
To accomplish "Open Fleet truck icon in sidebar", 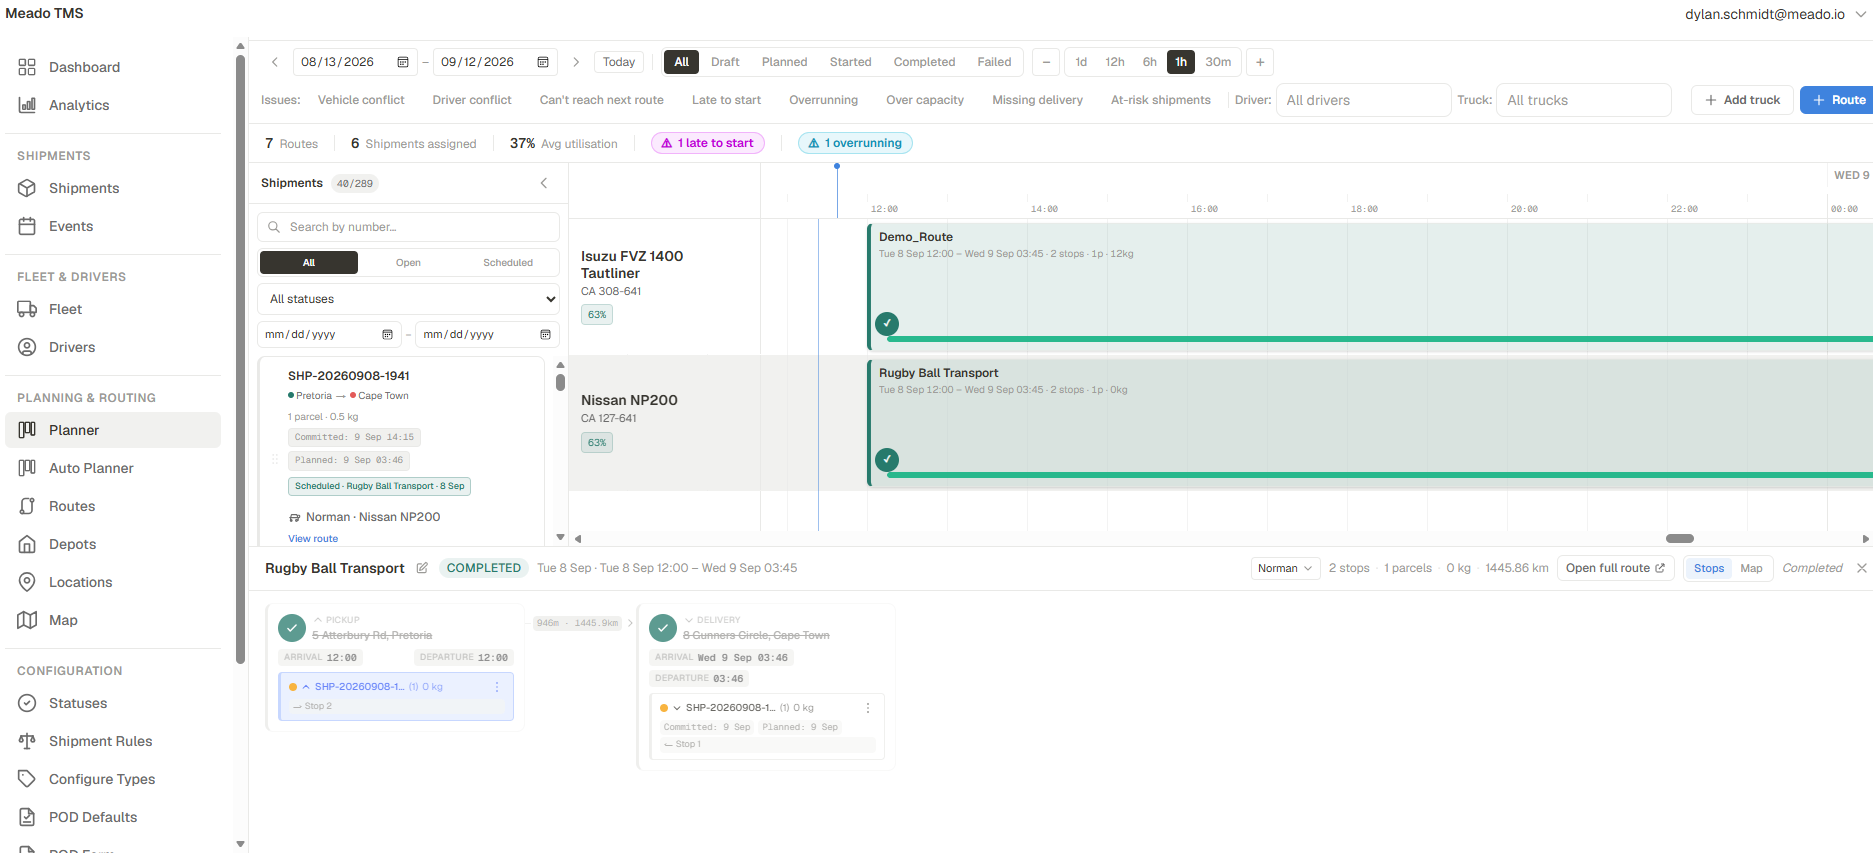I will [x=27, y=309].
